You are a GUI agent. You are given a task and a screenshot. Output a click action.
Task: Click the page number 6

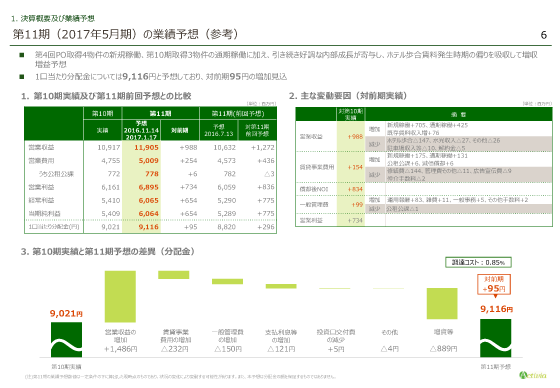[543, 35]
